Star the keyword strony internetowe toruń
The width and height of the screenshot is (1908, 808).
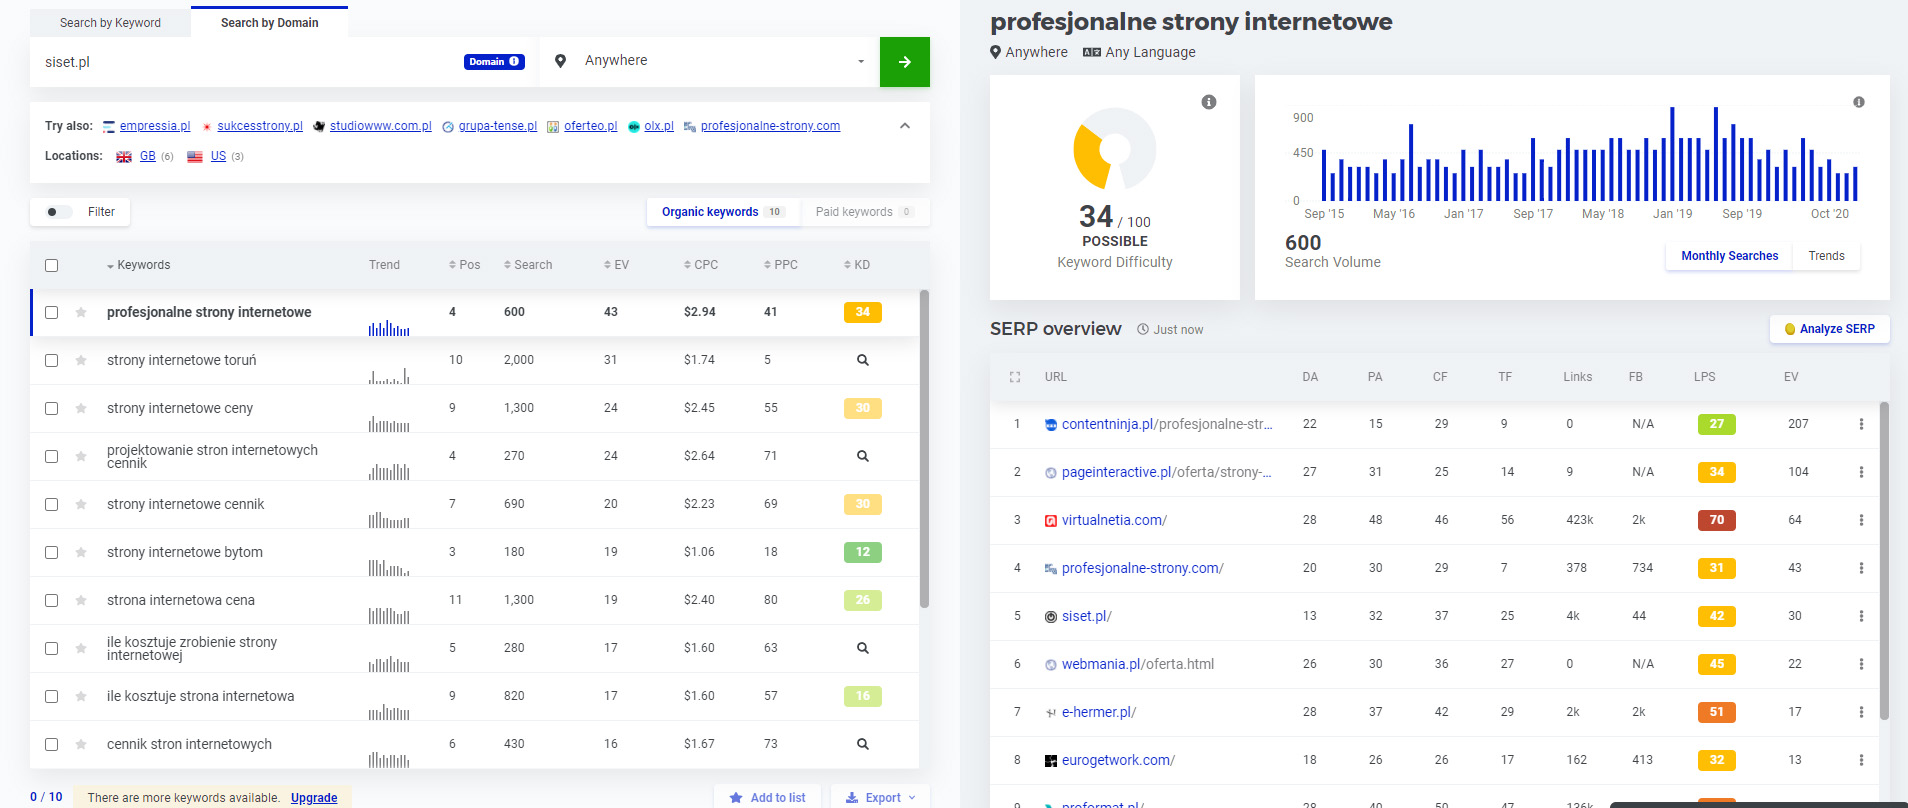tap(81, 360)
